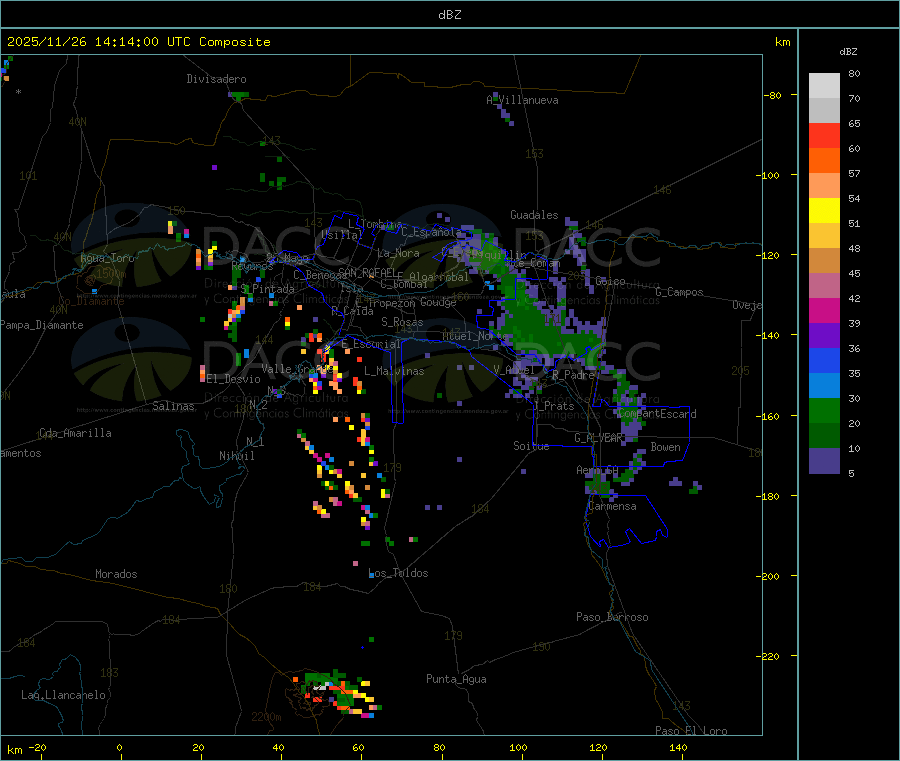The height and width of the screenshot is (761, 900).
Task: Click the Punta_Agua place label
Action: (456, 679)
